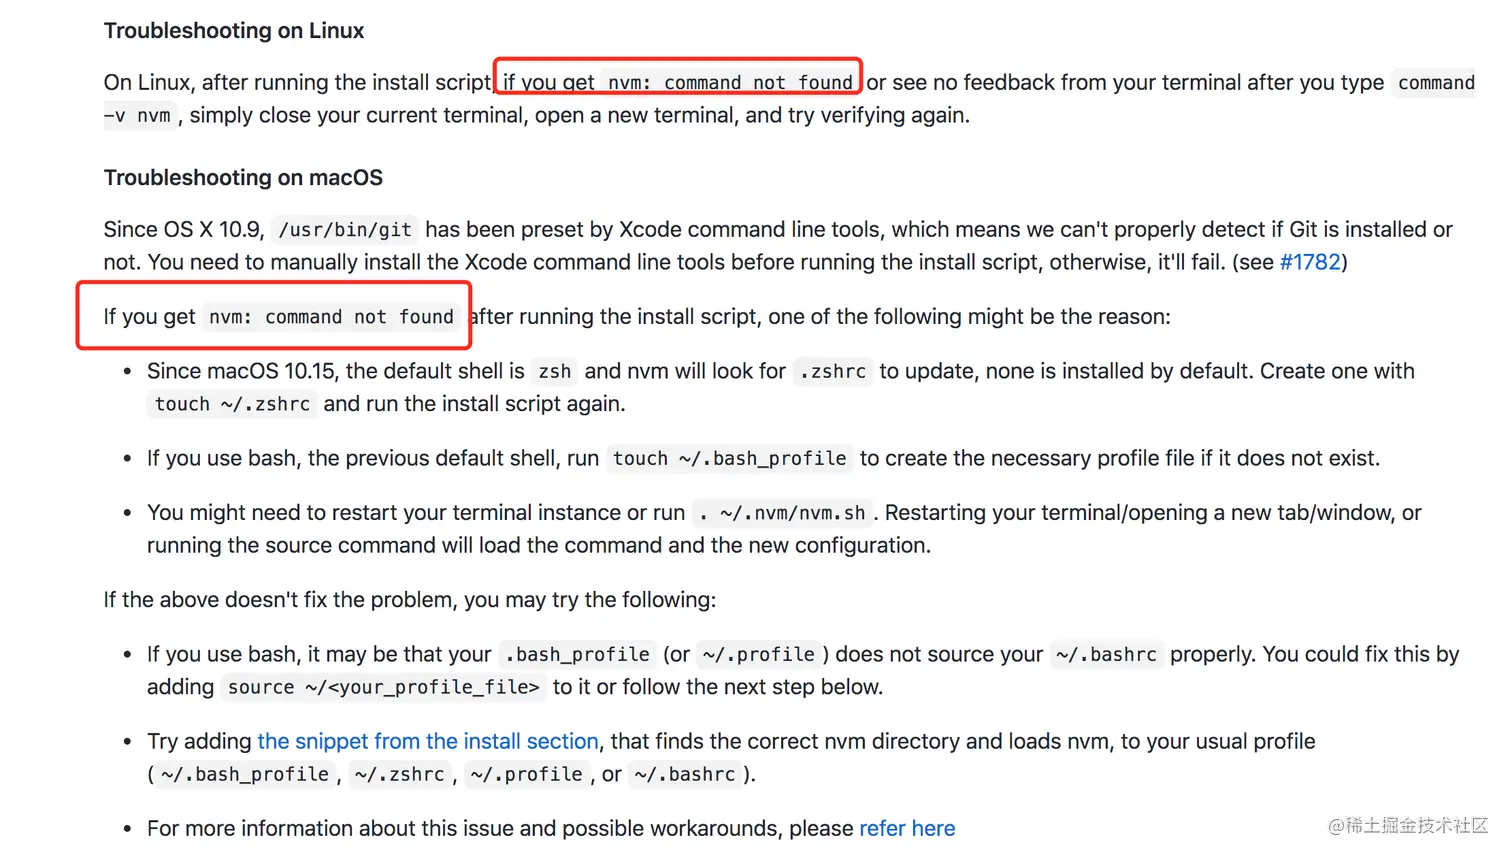
Task: Click the "-v nvm" code fragment
Action: point(138,116)
